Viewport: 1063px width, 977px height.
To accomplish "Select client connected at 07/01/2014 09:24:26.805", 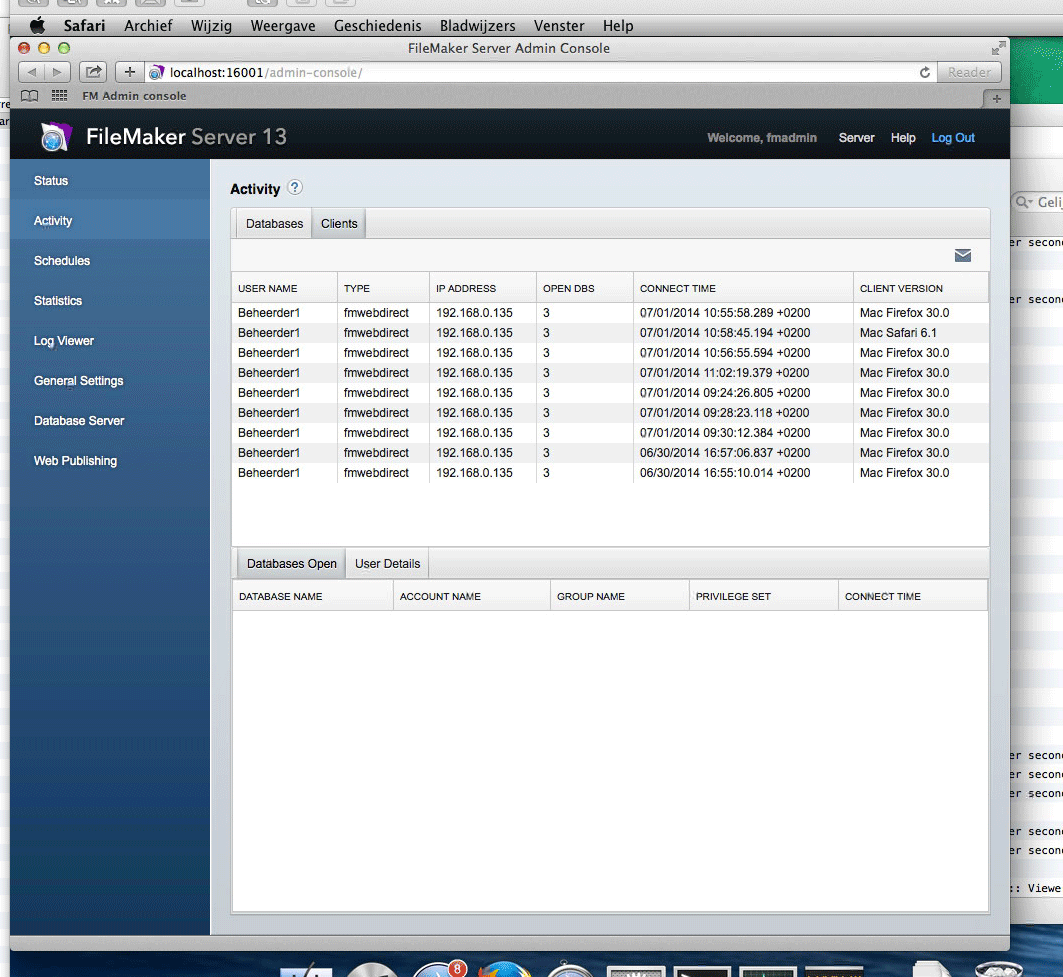I will point(610,393).
